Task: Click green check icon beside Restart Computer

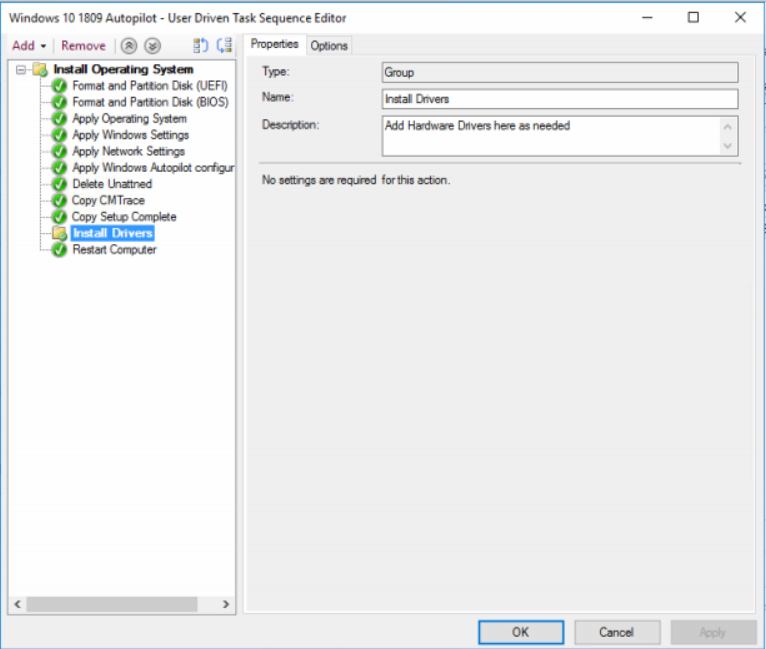Action: tap(59, 250)
